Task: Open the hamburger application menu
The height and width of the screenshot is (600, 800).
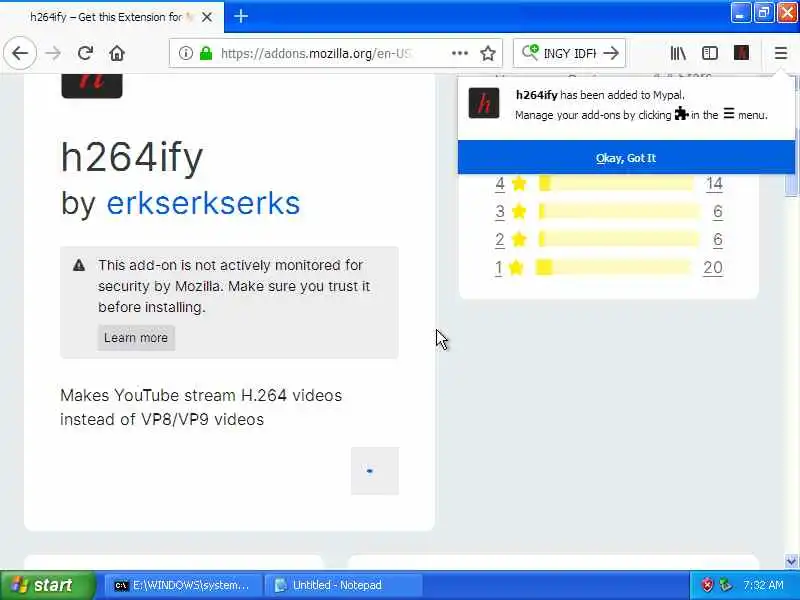Action: (781, 53)
